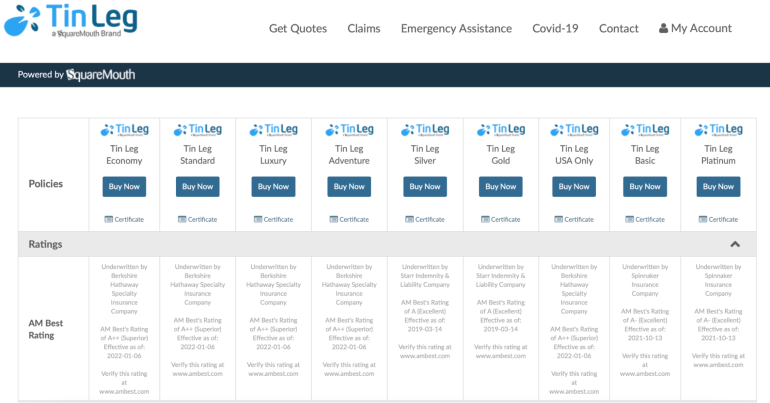770x403 pixels.
Task: Collapse the Ratings section chevron
Action: tap(735, 243)
